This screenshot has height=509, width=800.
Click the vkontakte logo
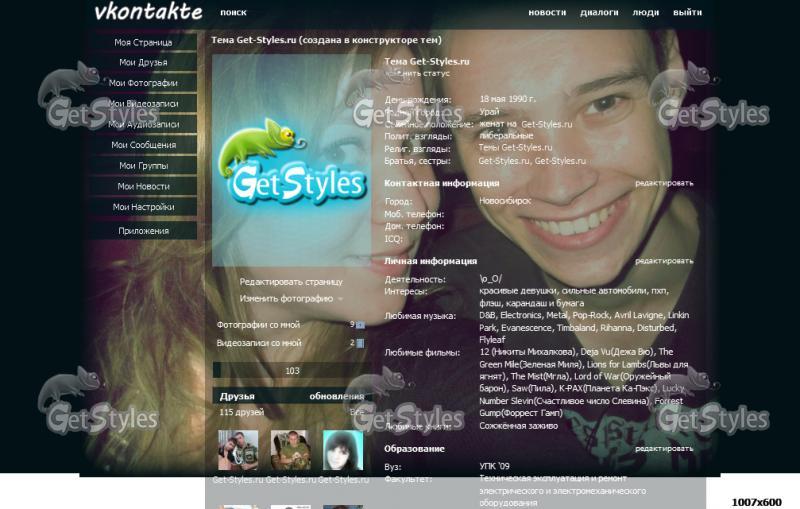147,13
